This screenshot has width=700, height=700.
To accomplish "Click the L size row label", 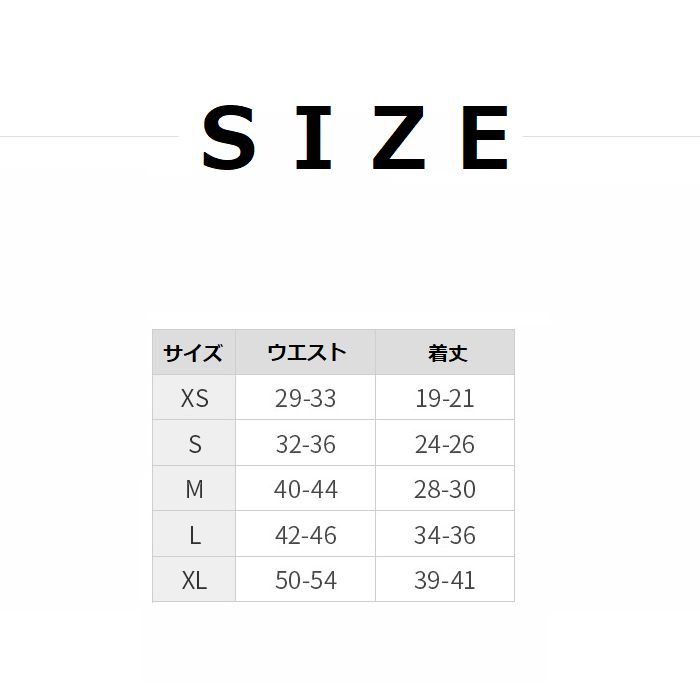I will point(194,534).
